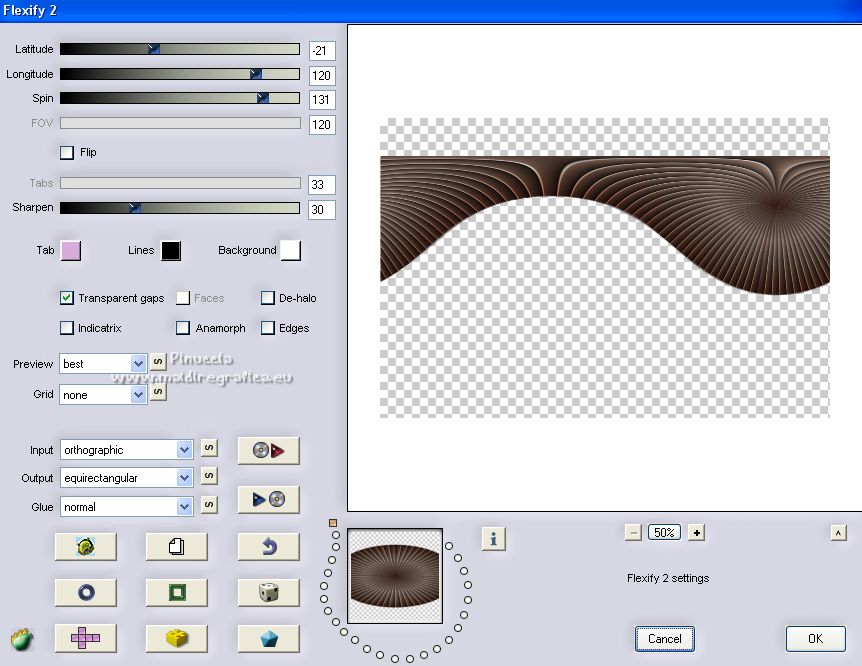This screenshot has width=862, height=666.
Task: Open the Grid dropdown set to none
Action: click(x=103, y=395)
